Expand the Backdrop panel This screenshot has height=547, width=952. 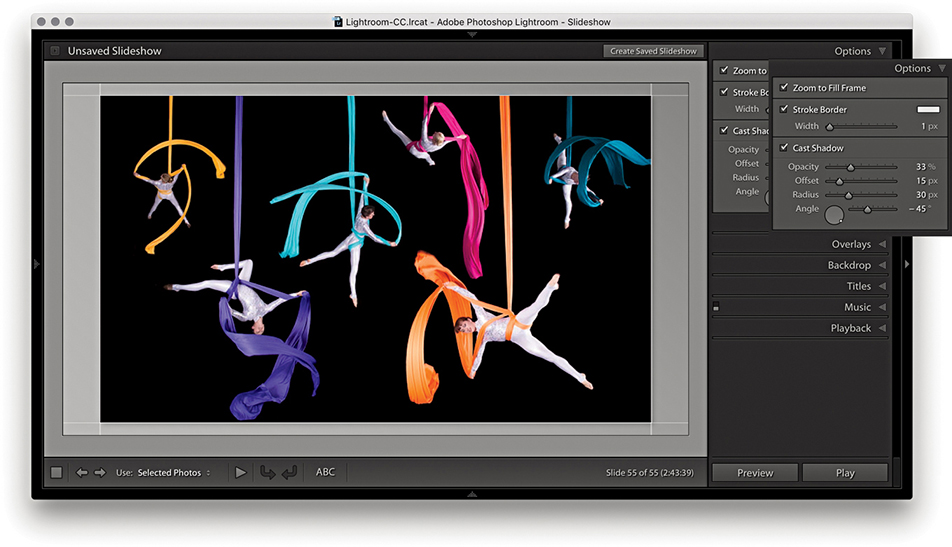coord(849,265)
